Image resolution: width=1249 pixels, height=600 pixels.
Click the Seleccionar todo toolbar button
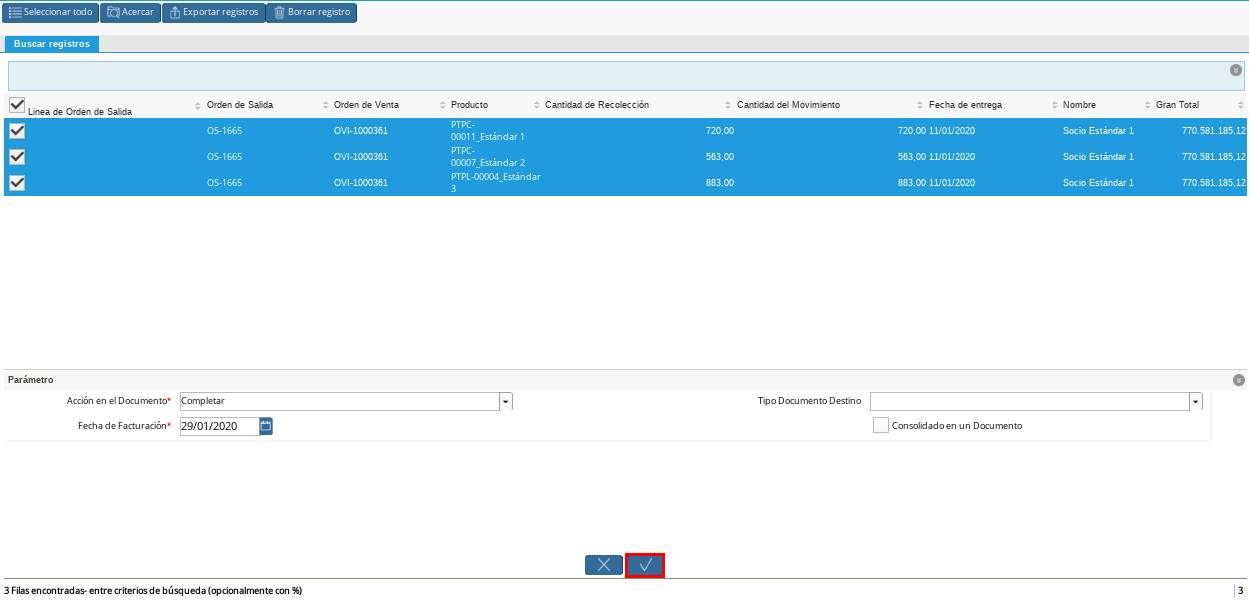[x=51, y=12]
